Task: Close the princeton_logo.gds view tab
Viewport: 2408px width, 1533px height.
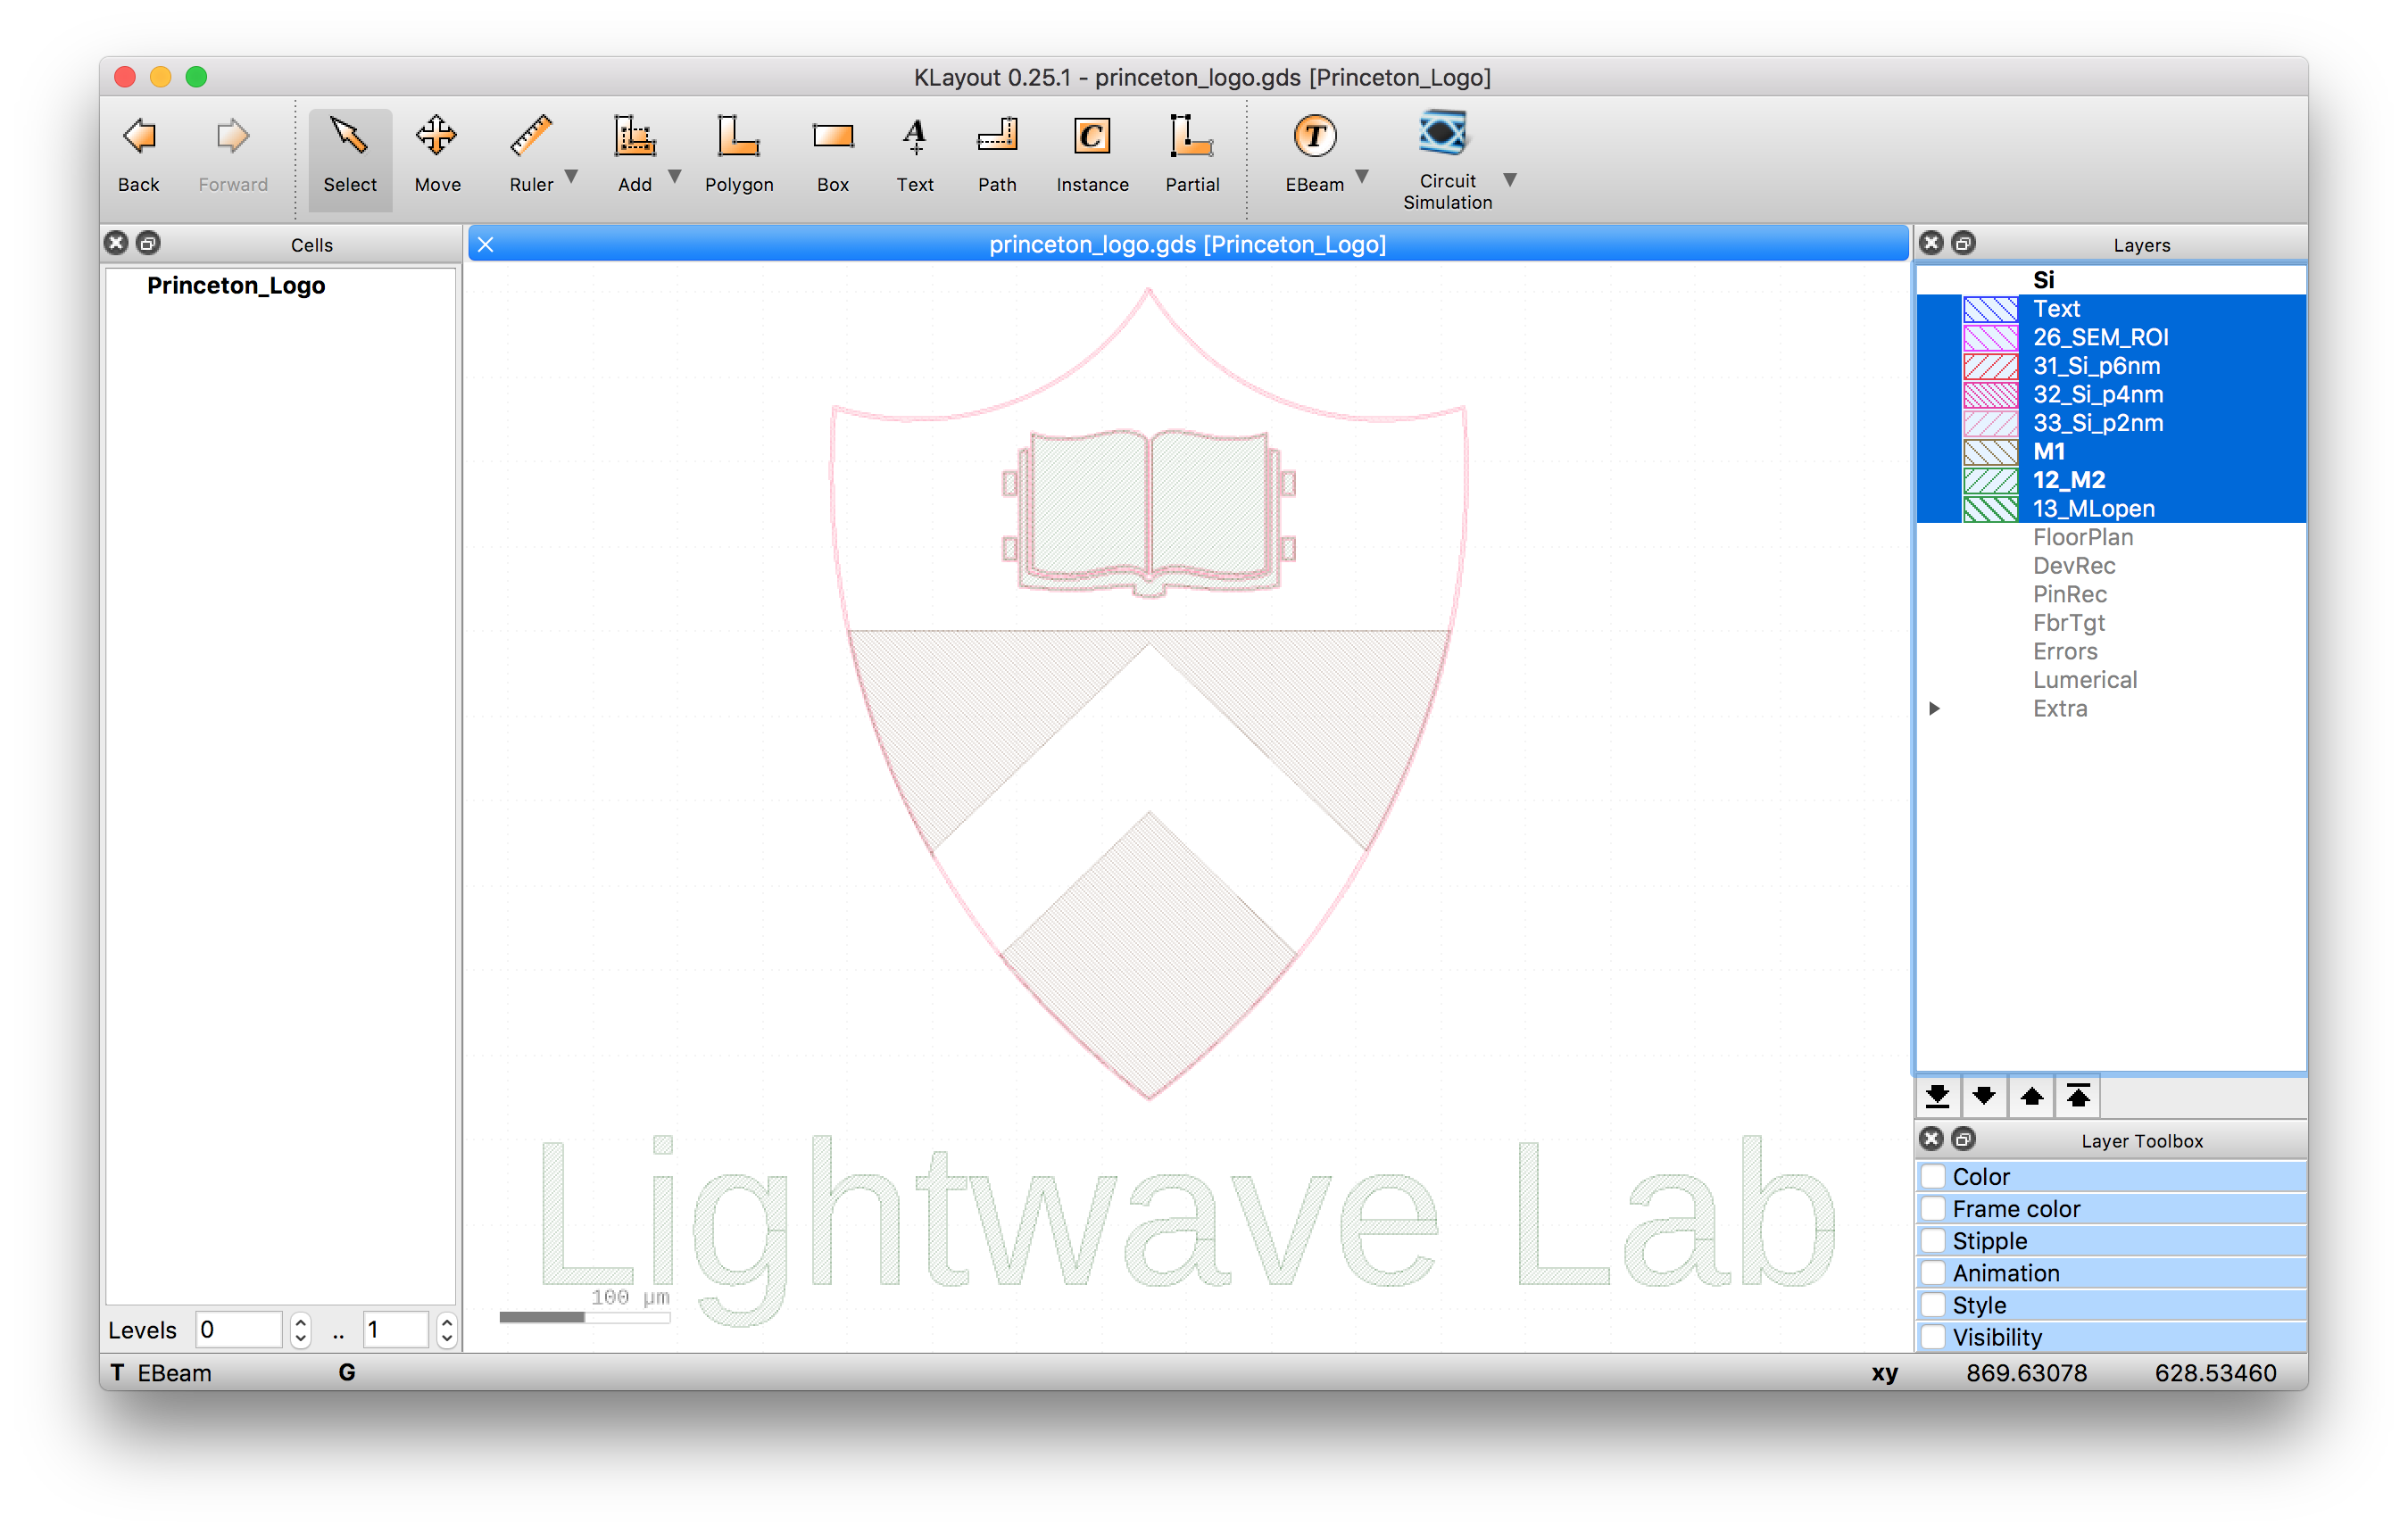Action: (x=486, y=244)
